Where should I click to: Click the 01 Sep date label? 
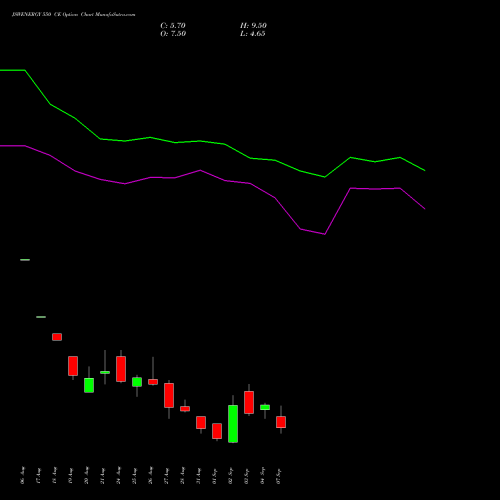click(215, 476)
